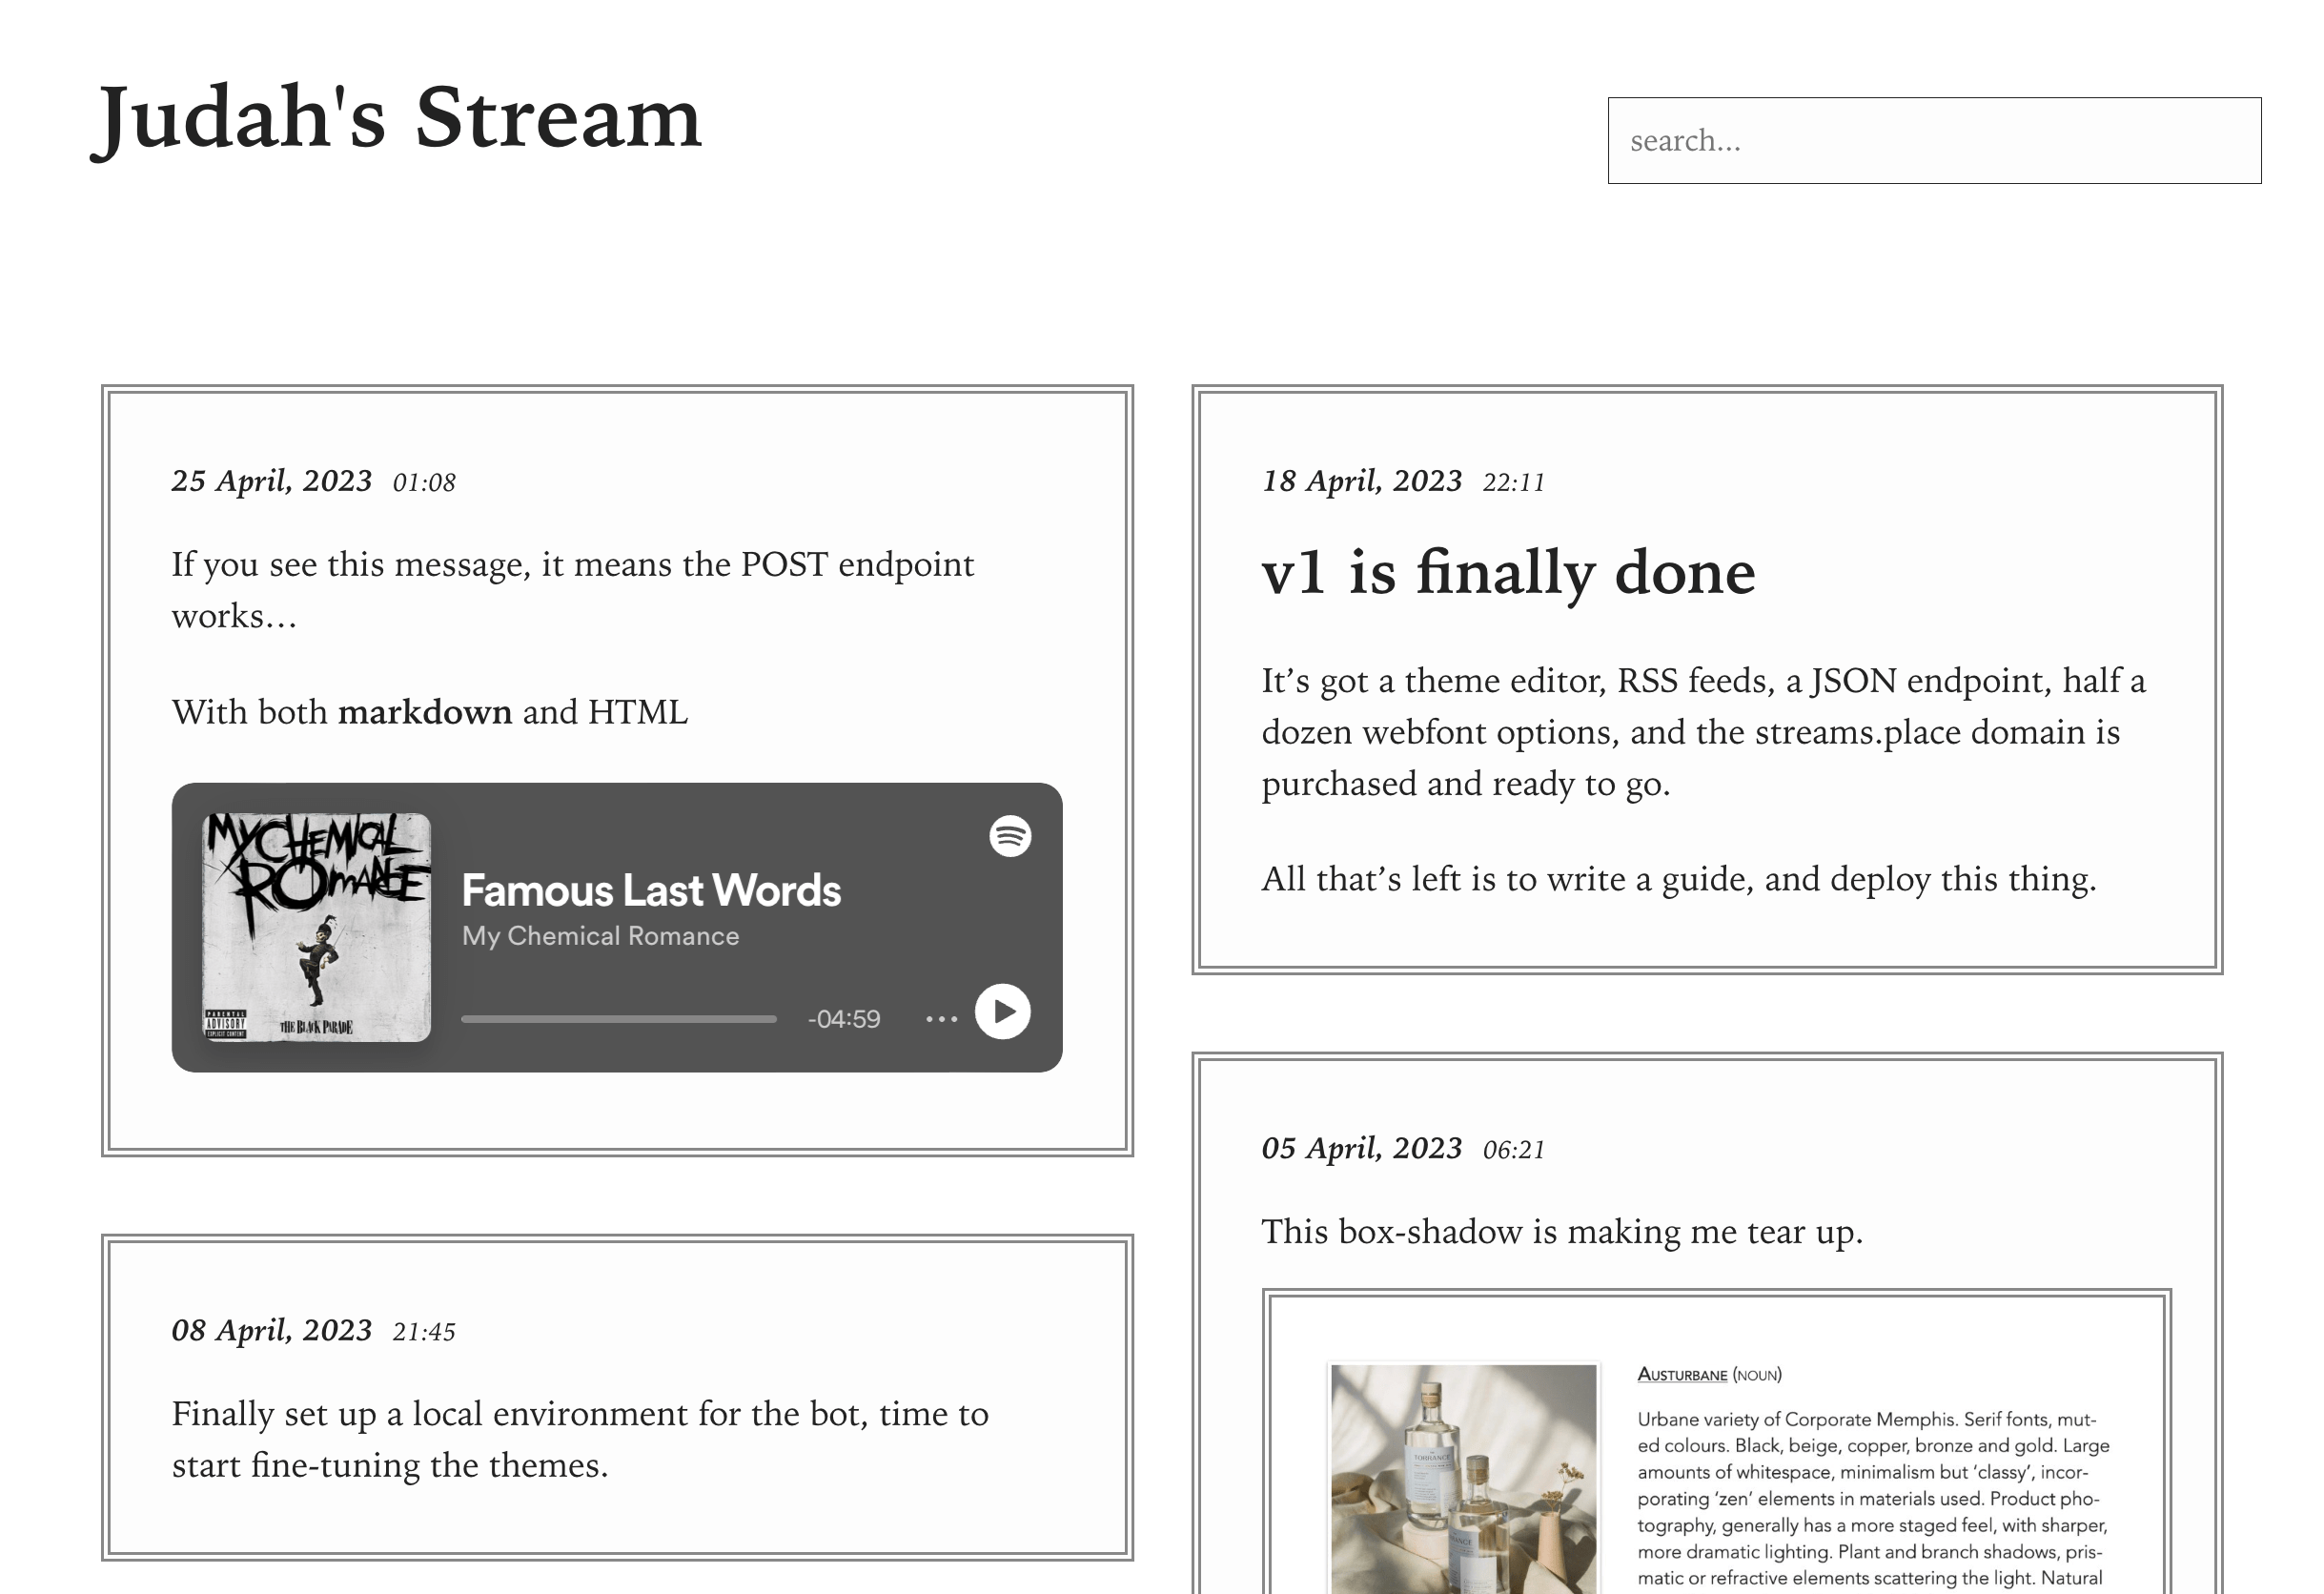Click the 21:45 timestamp
Image resolution: width=2324 pixels, height=1594 pixels.
coord(424,1332)
